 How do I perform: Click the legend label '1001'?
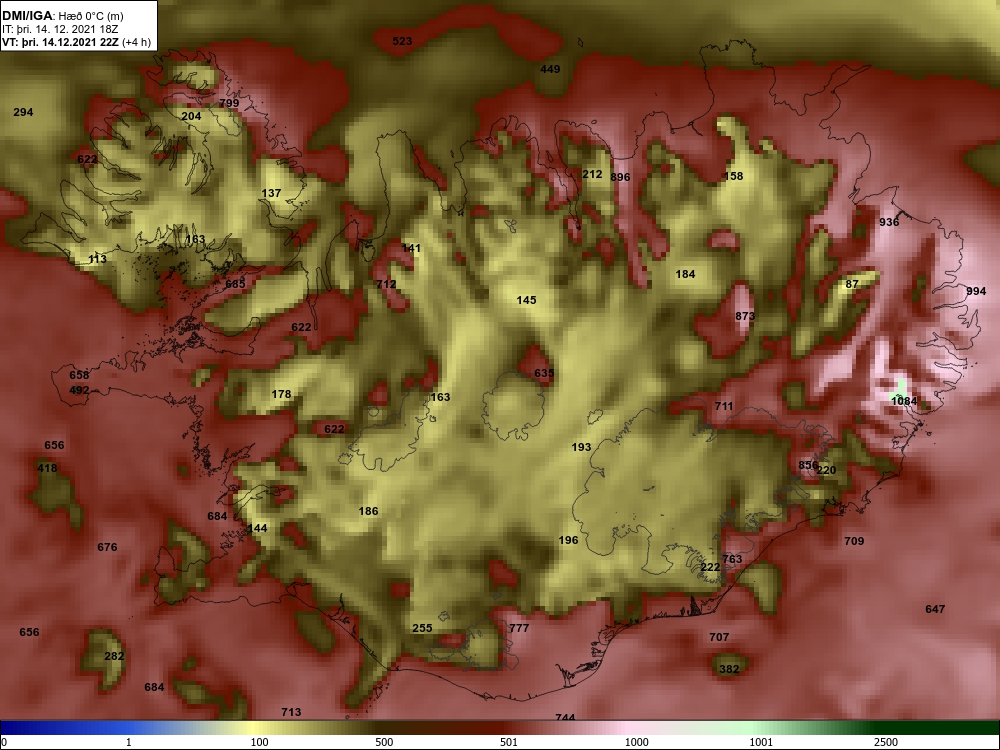[761, 742]
